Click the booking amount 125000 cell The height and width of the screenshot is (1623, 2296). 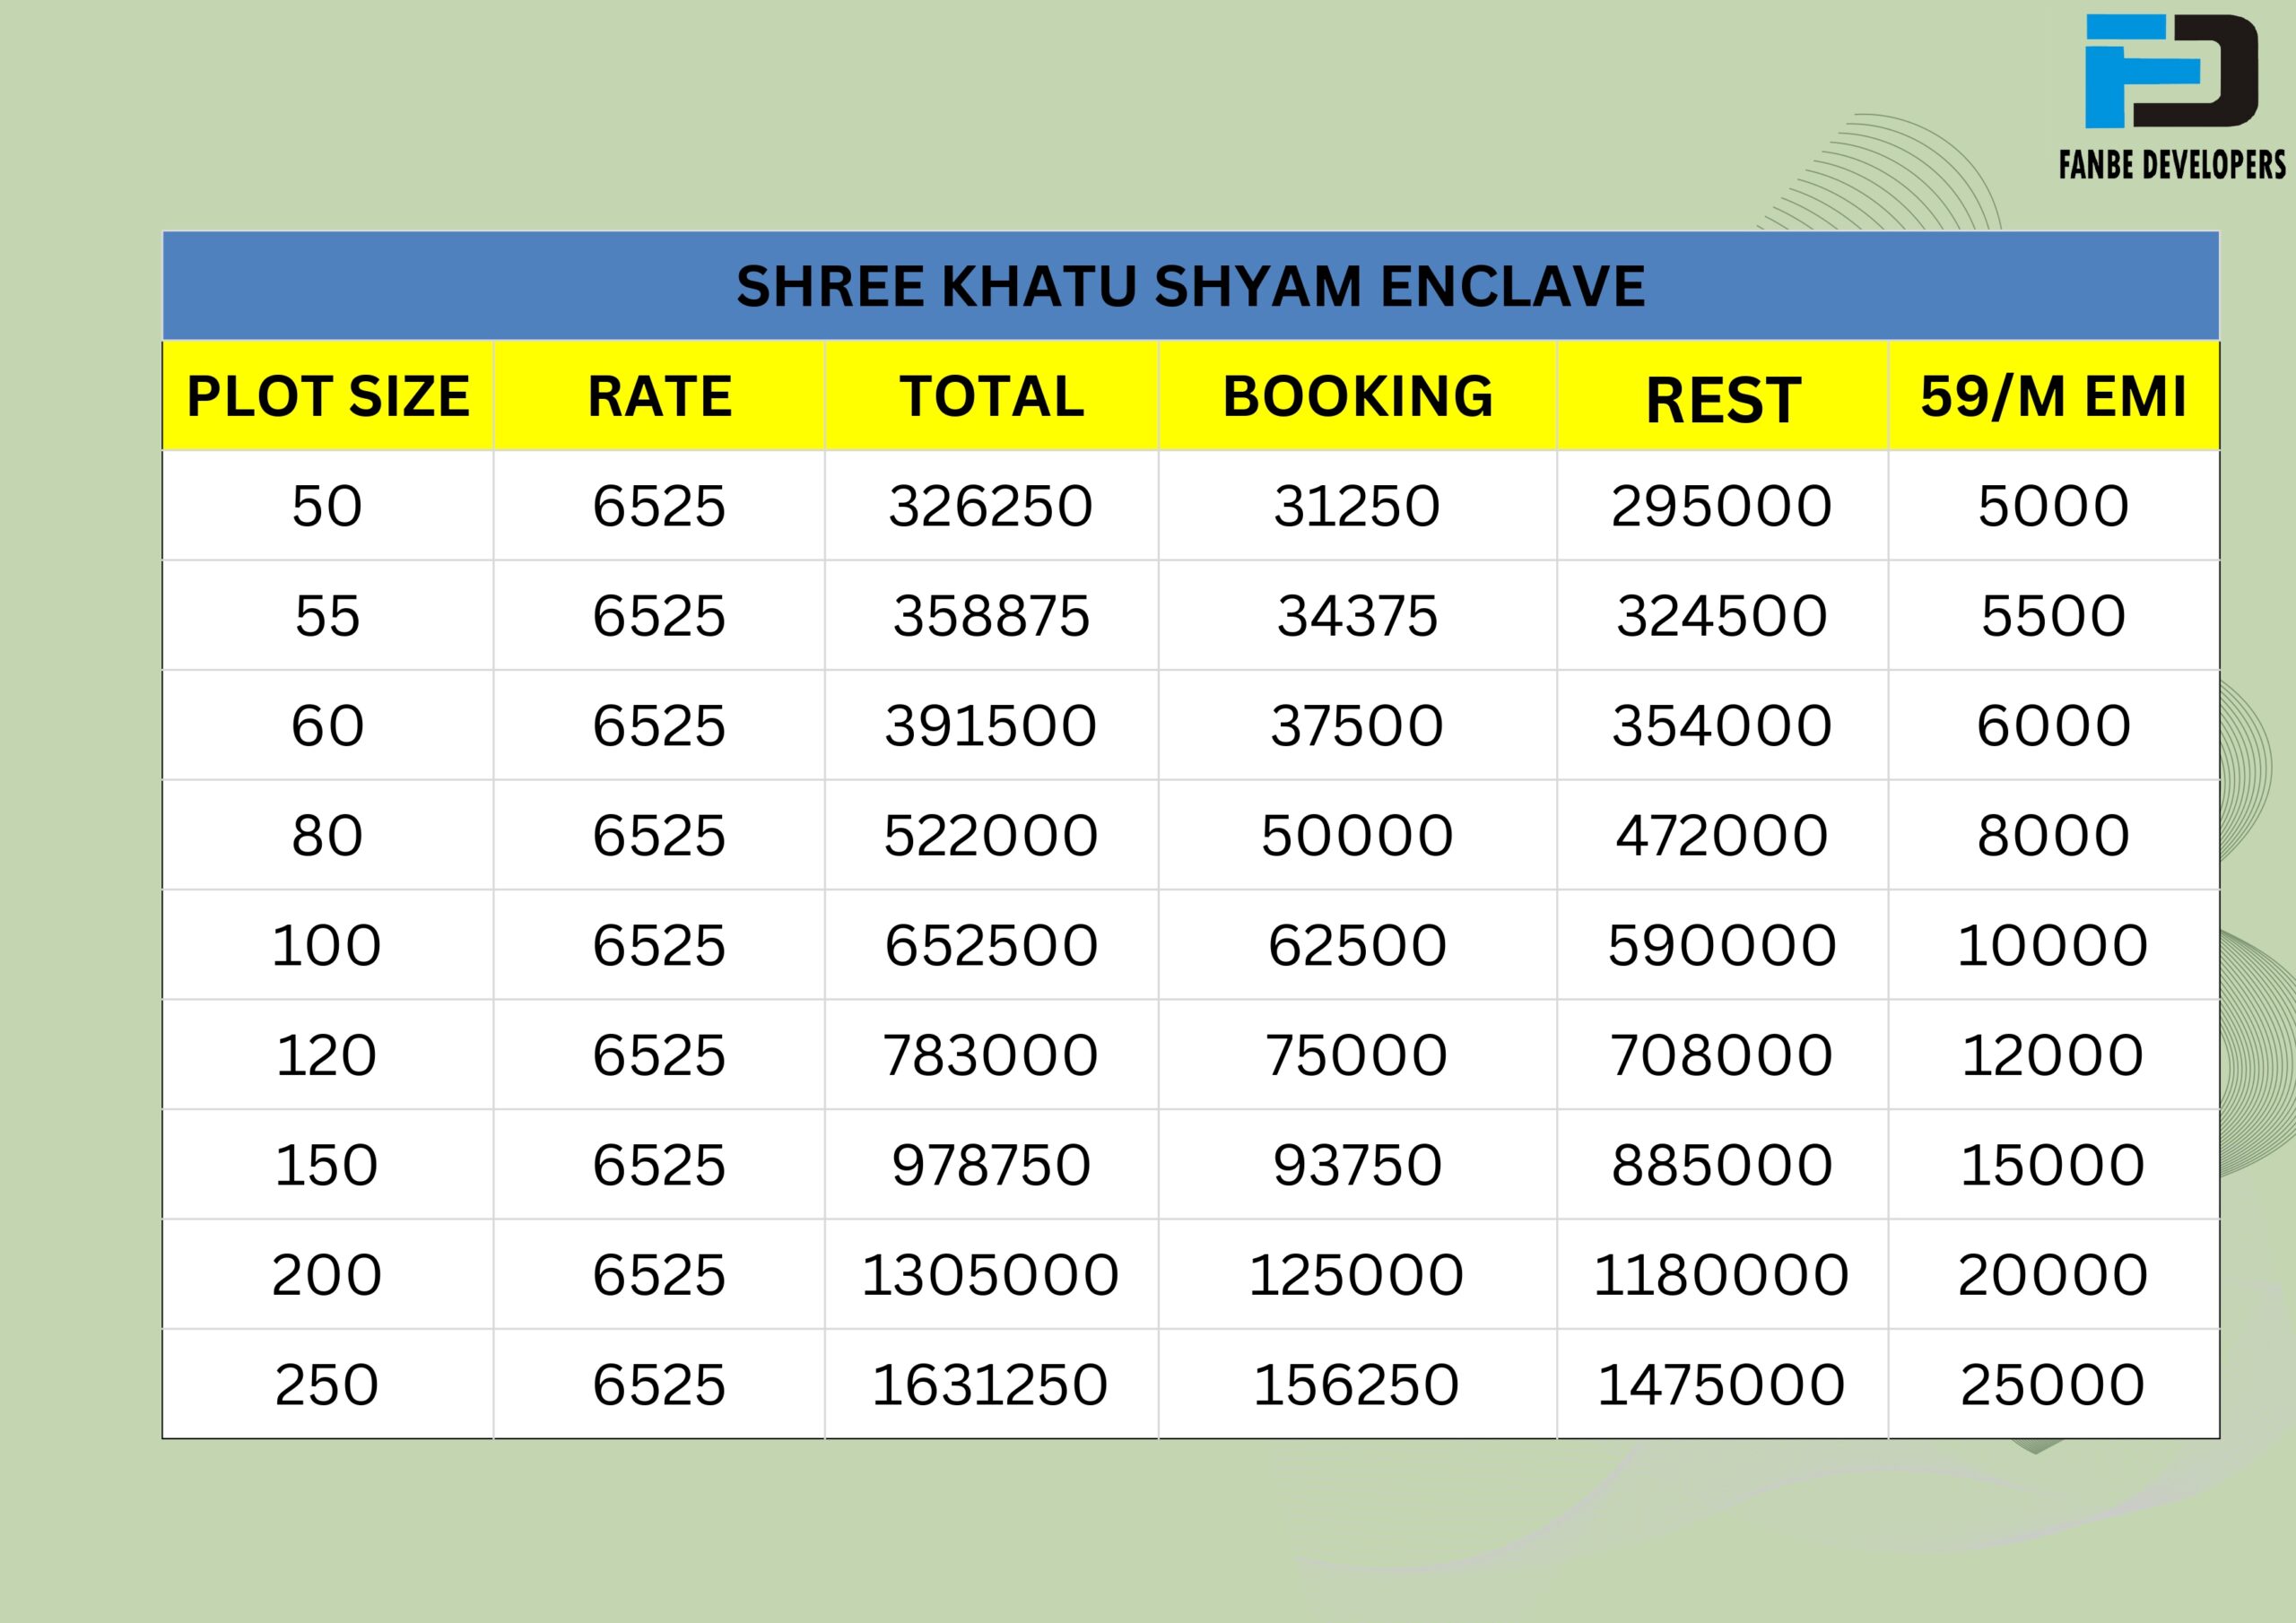click(x=1357, y=1276)
